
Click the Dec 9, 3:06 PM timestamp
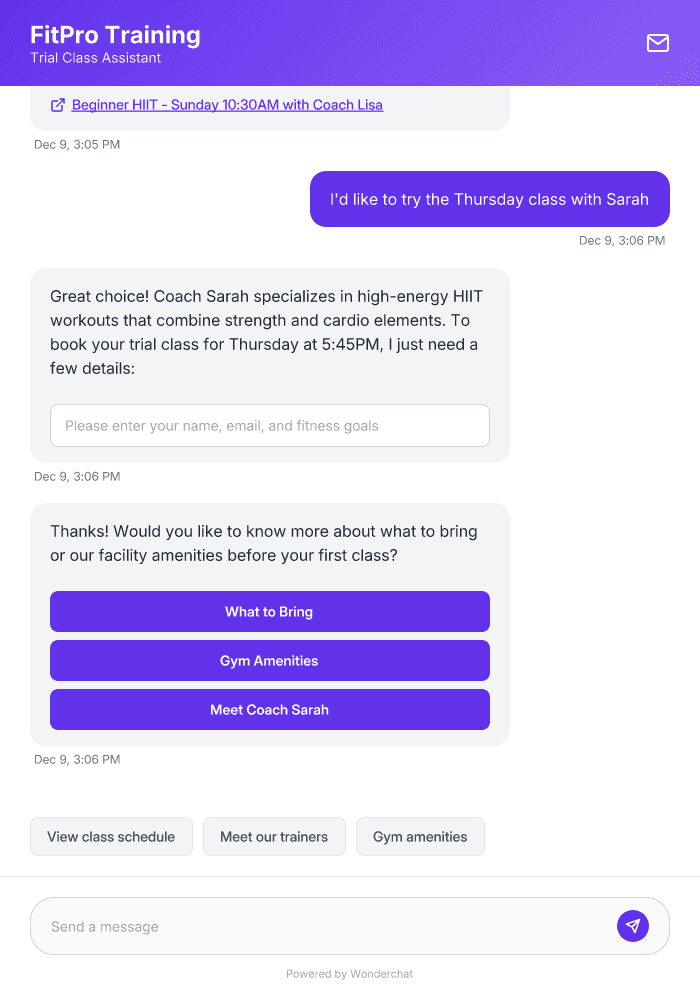point(622,240)
